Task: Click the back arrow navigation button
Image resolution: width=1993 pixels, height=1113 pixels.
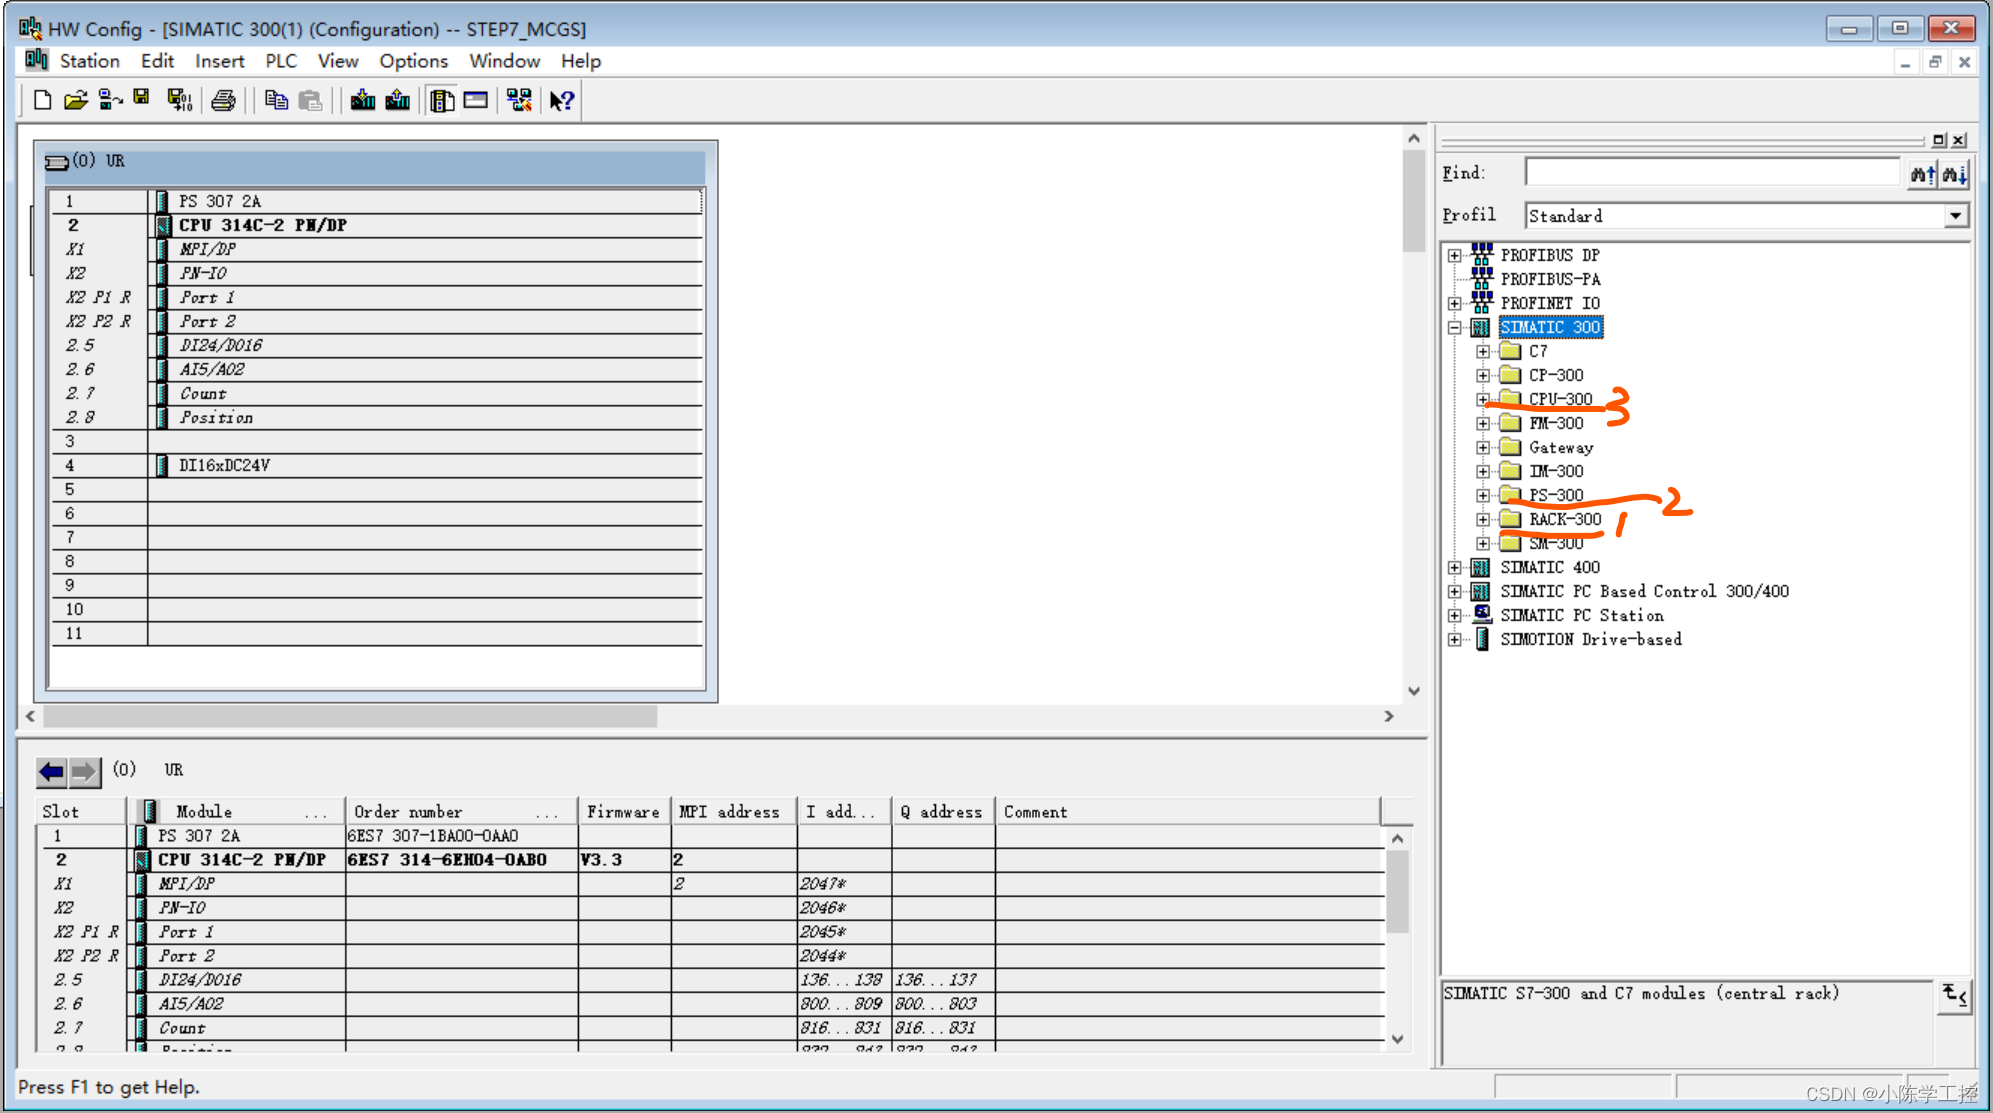Action: tap(51, 771)
